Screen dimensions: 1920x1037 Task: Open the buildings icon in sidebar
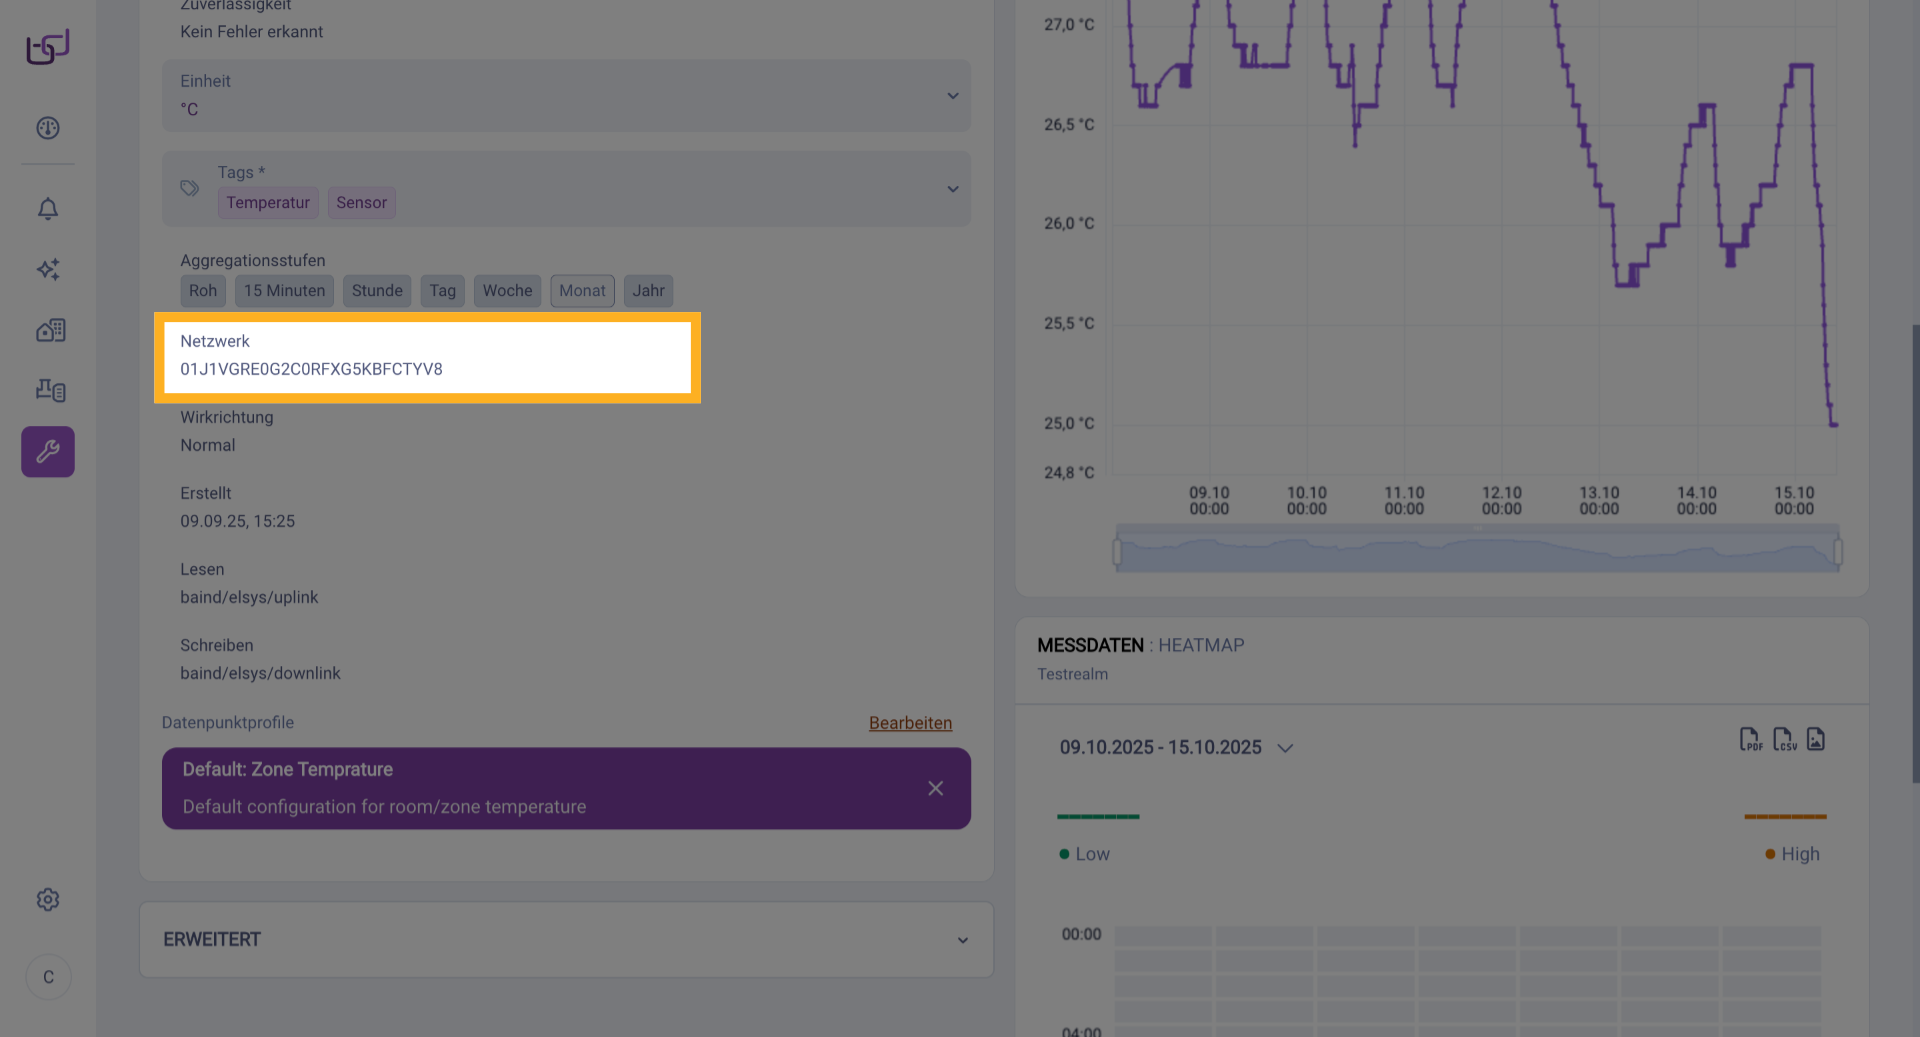click(50, 330)
